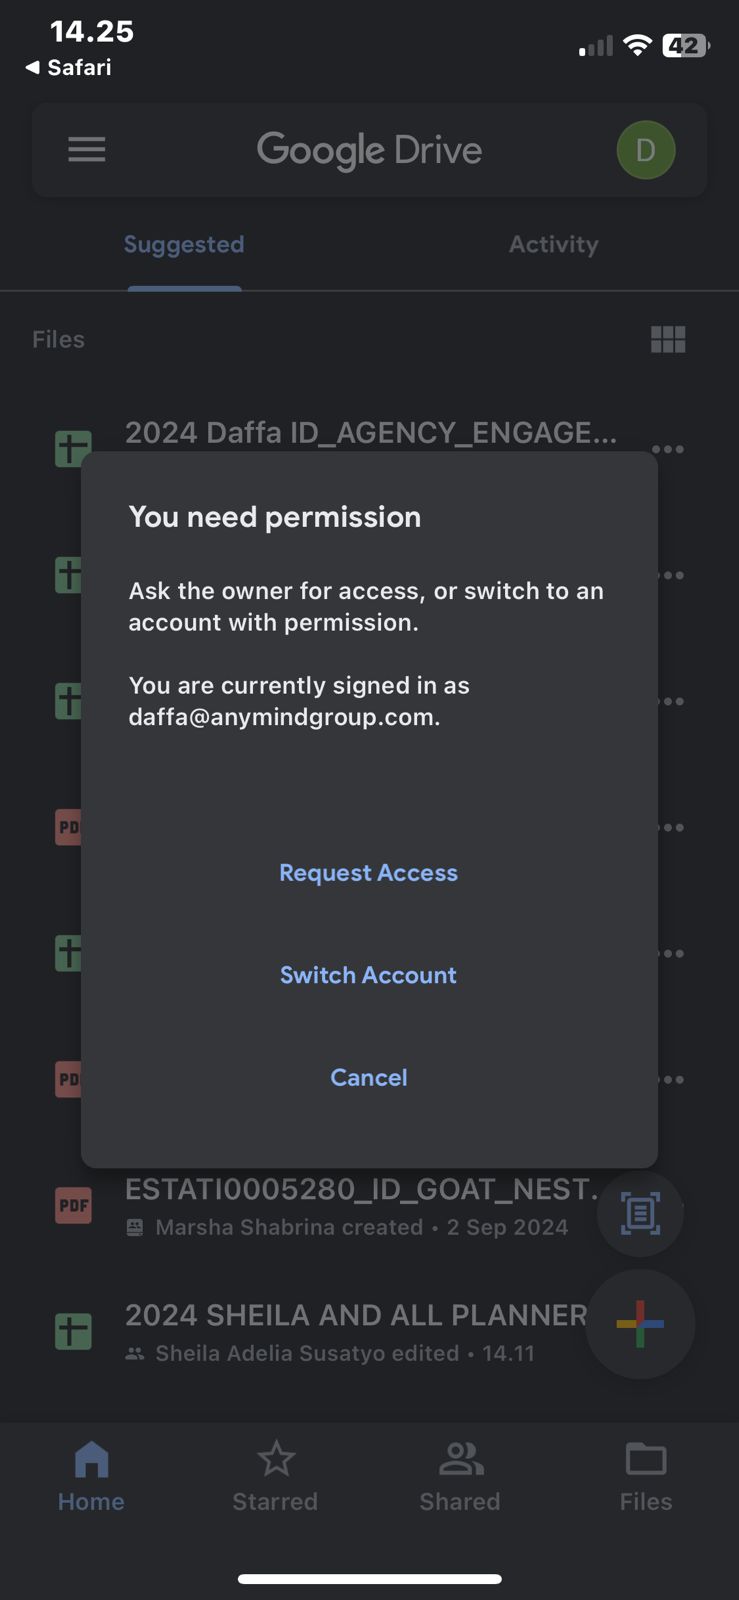
Task: Open the Starred tab
Action: 275,1477
